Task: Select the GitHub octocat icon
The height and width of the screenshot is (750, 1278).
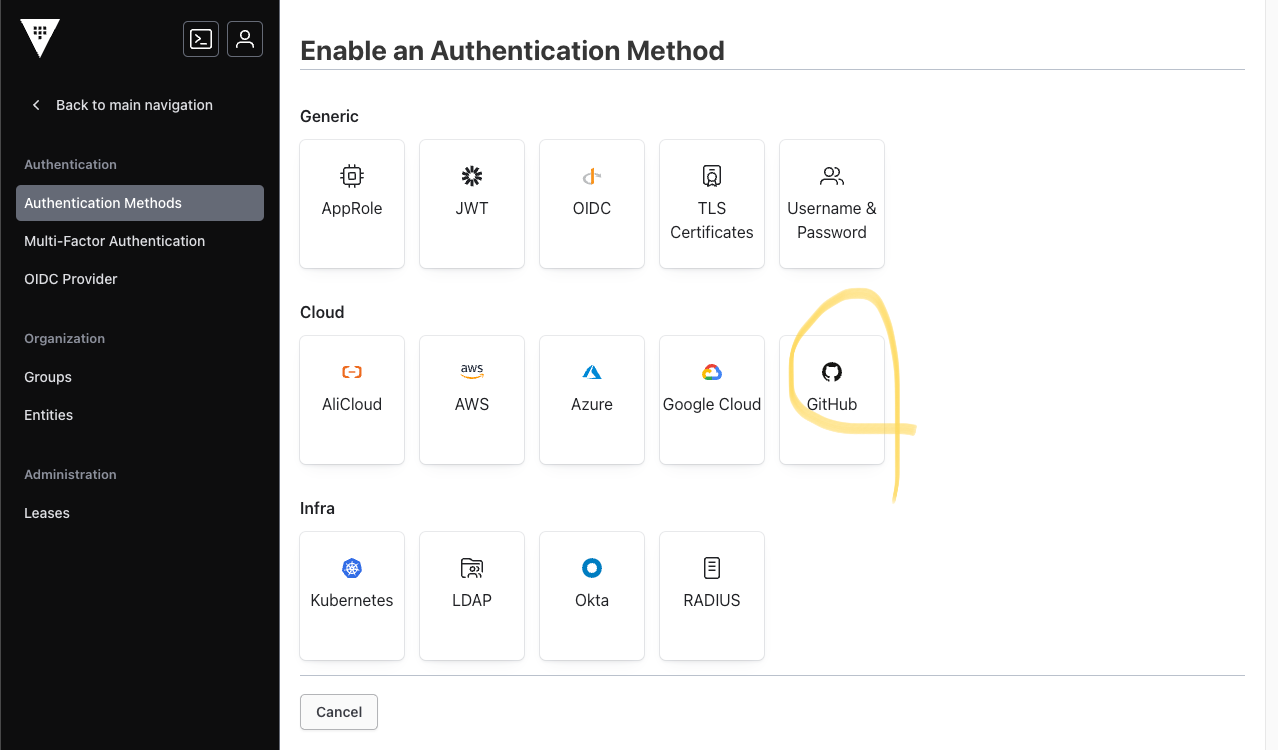Action: coord(832,372)
